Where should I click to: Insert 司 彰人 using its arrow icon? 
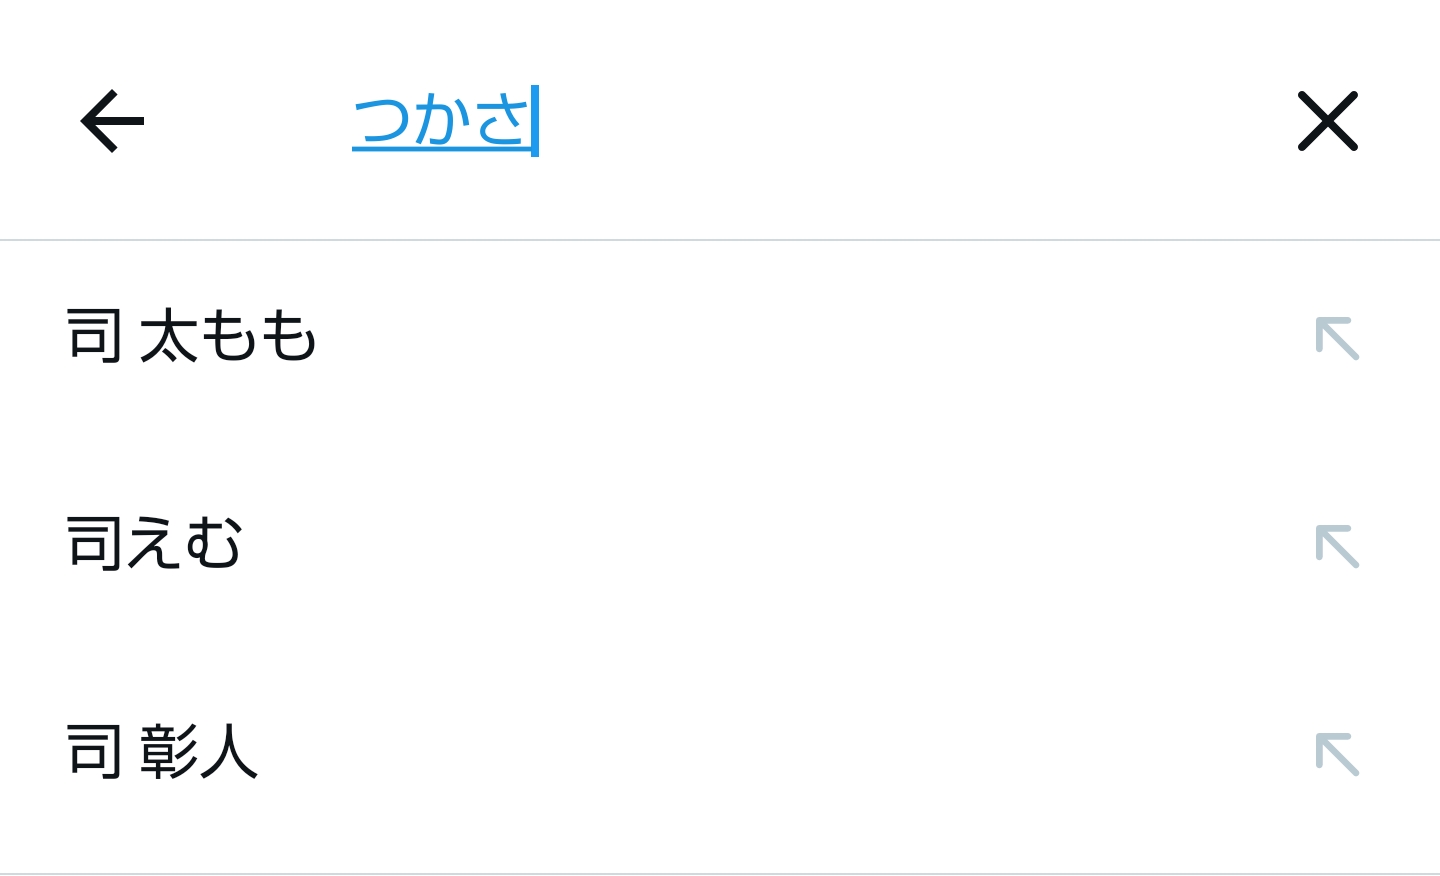1337,754
